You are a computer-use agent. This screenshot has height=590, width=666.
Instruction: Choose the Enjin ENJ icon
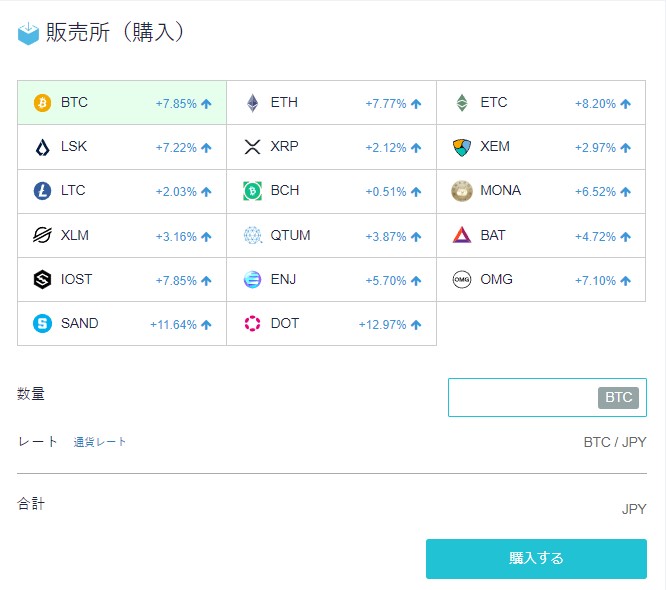[x=252, y=279]
